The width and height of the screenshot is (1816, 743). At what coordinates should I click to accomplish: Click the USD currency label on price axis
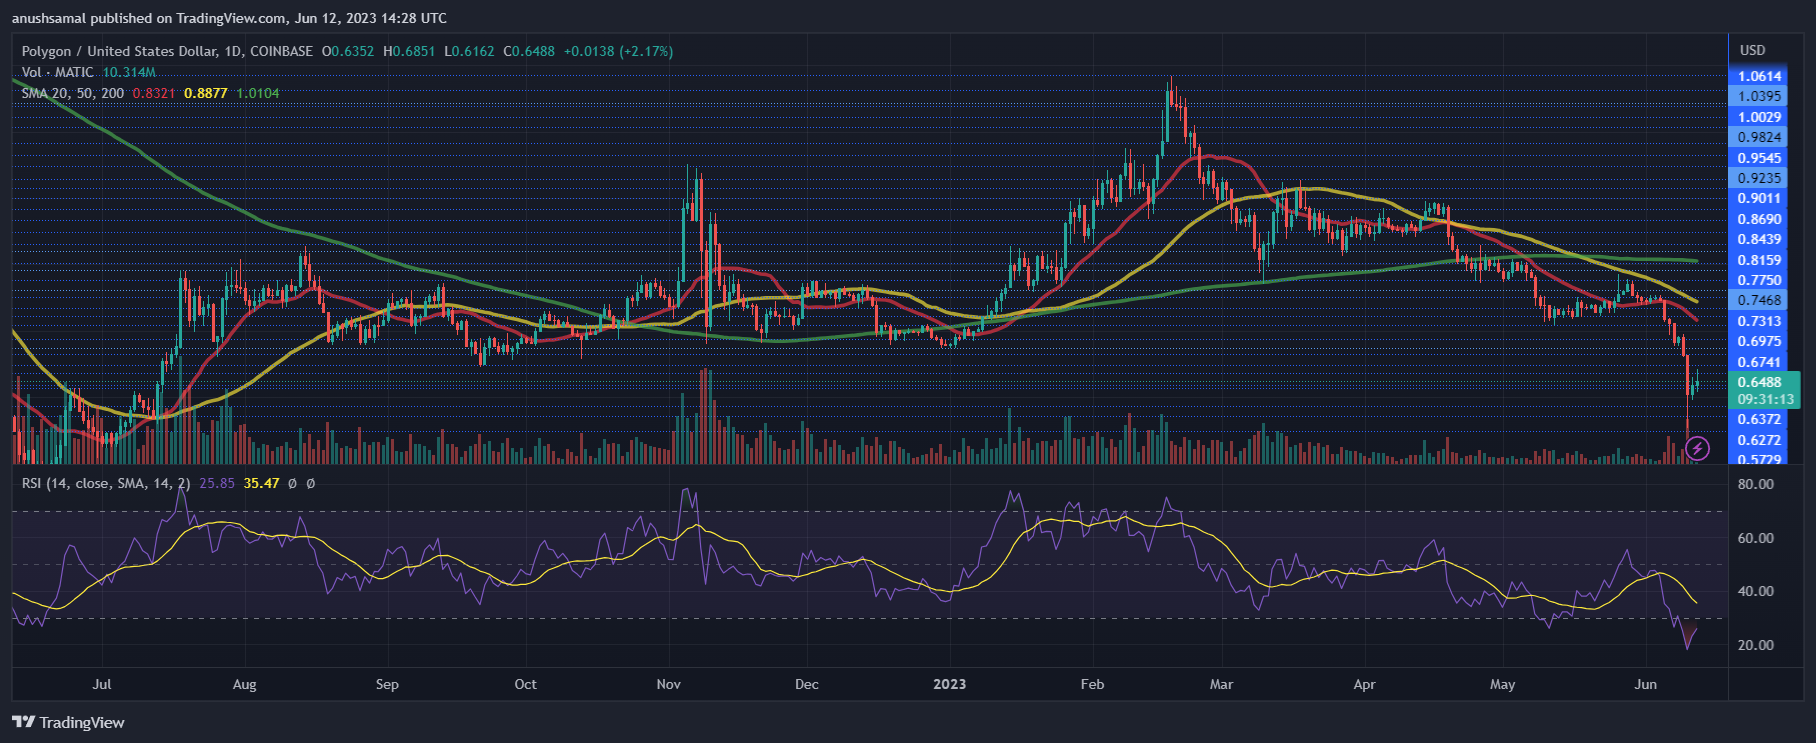(1752, 50)
